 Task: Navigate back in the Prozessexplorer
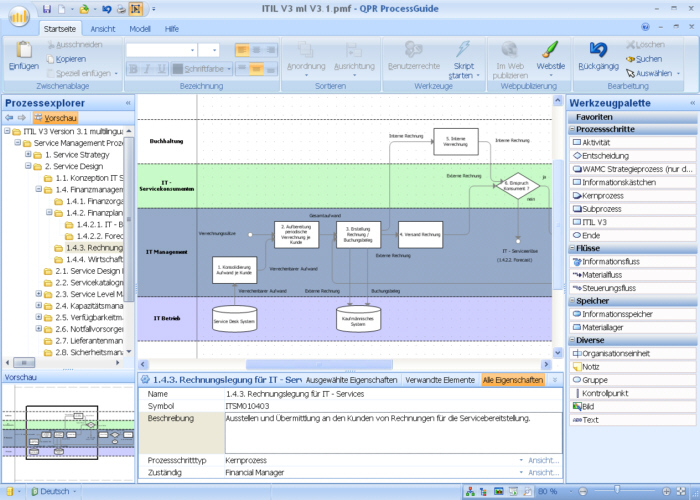(x=9, y=118)
